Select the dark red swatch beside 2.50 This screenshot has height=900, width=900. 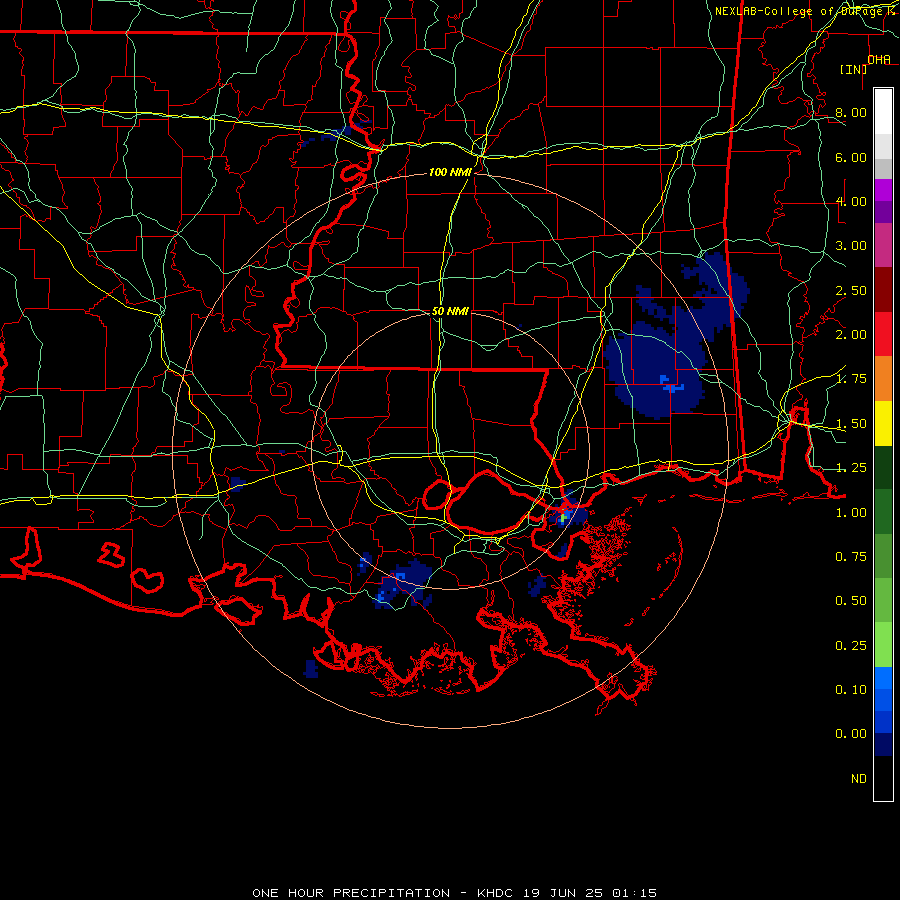[883, 290]
